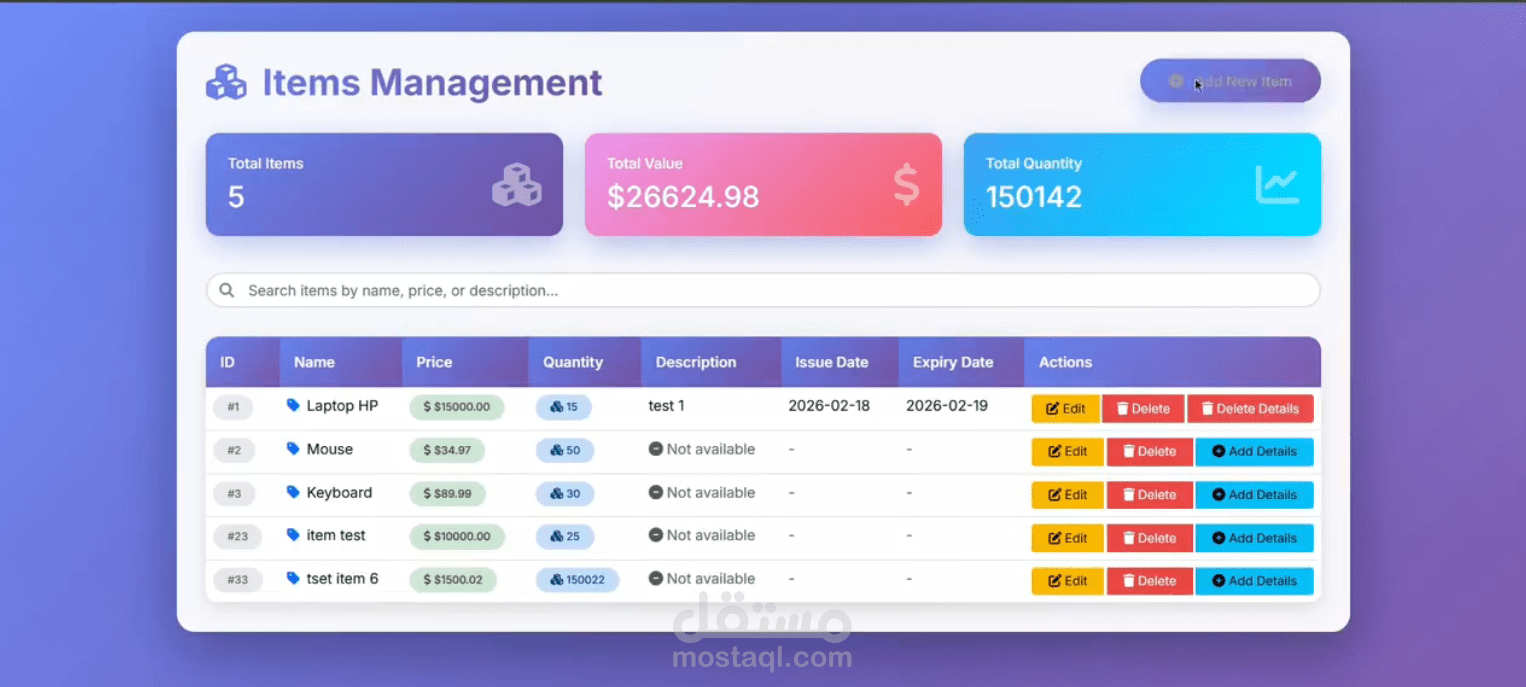This screenshot has height=687, width=1526.
Task: Click the trash icon on Mouse's Delete button
Action: click(x=1130, y=451)
